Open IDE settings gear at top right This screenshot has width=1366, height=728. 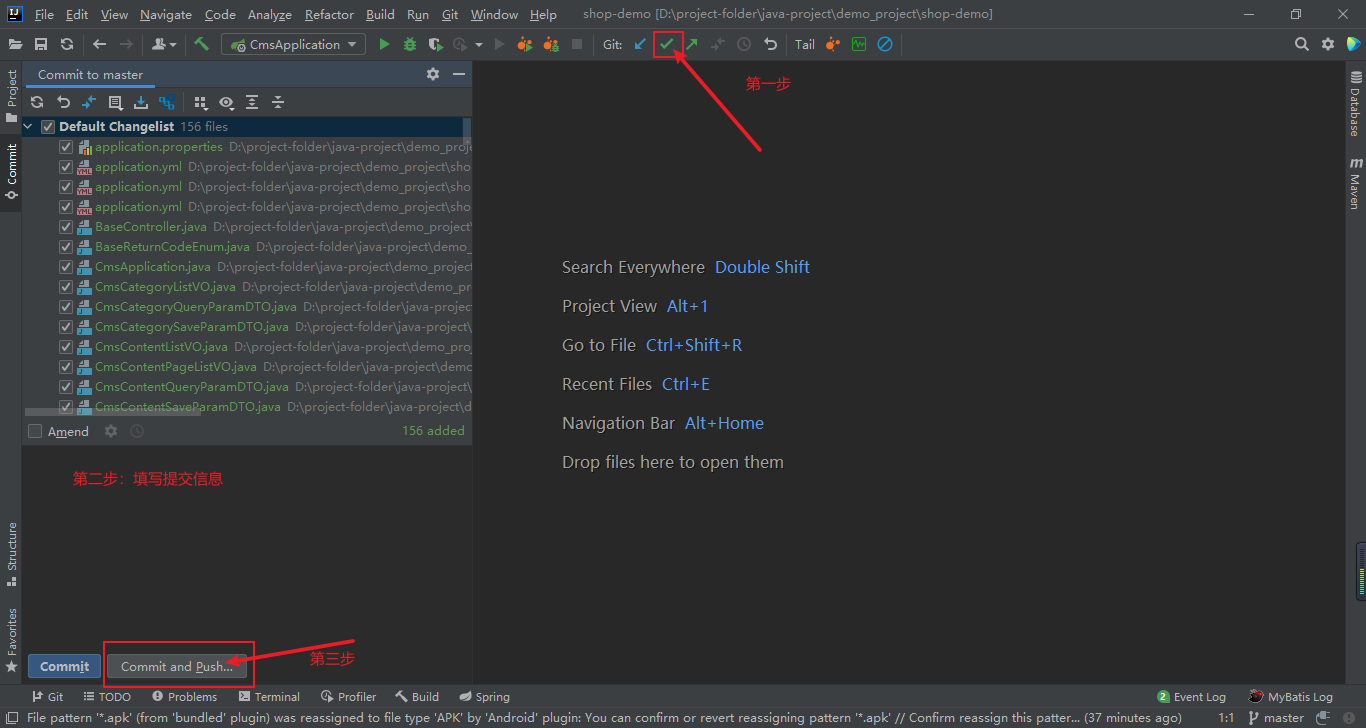tap(1328, 44)
